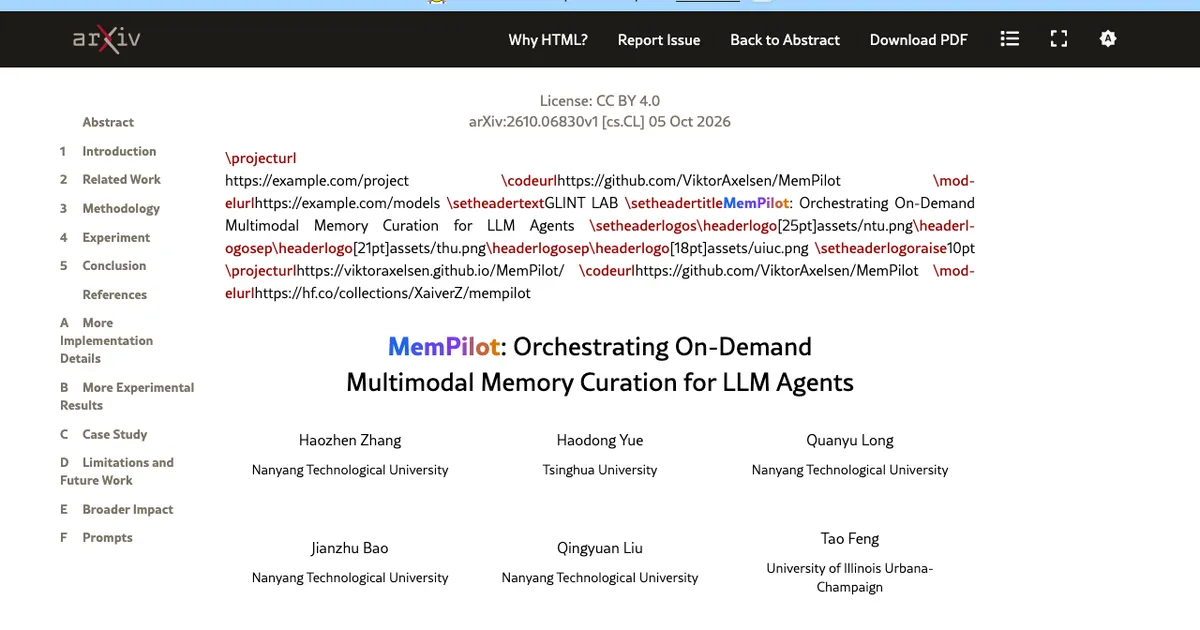1200x630 pixels.
Task: Toggle the table of contents list icon
Action: coord(1010,39)
